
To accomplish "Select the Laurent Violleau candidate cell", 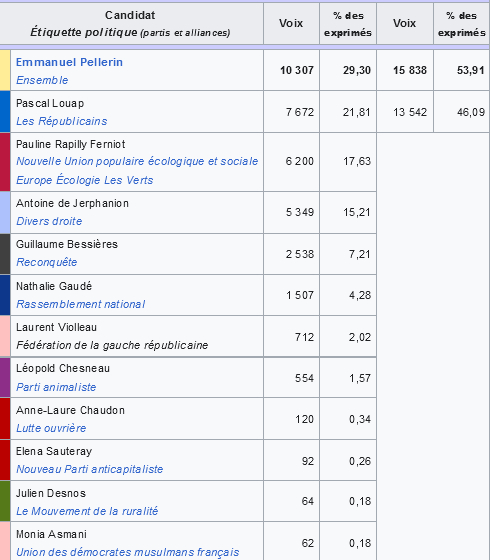I will pyautogui.click(x=137, y=336).
